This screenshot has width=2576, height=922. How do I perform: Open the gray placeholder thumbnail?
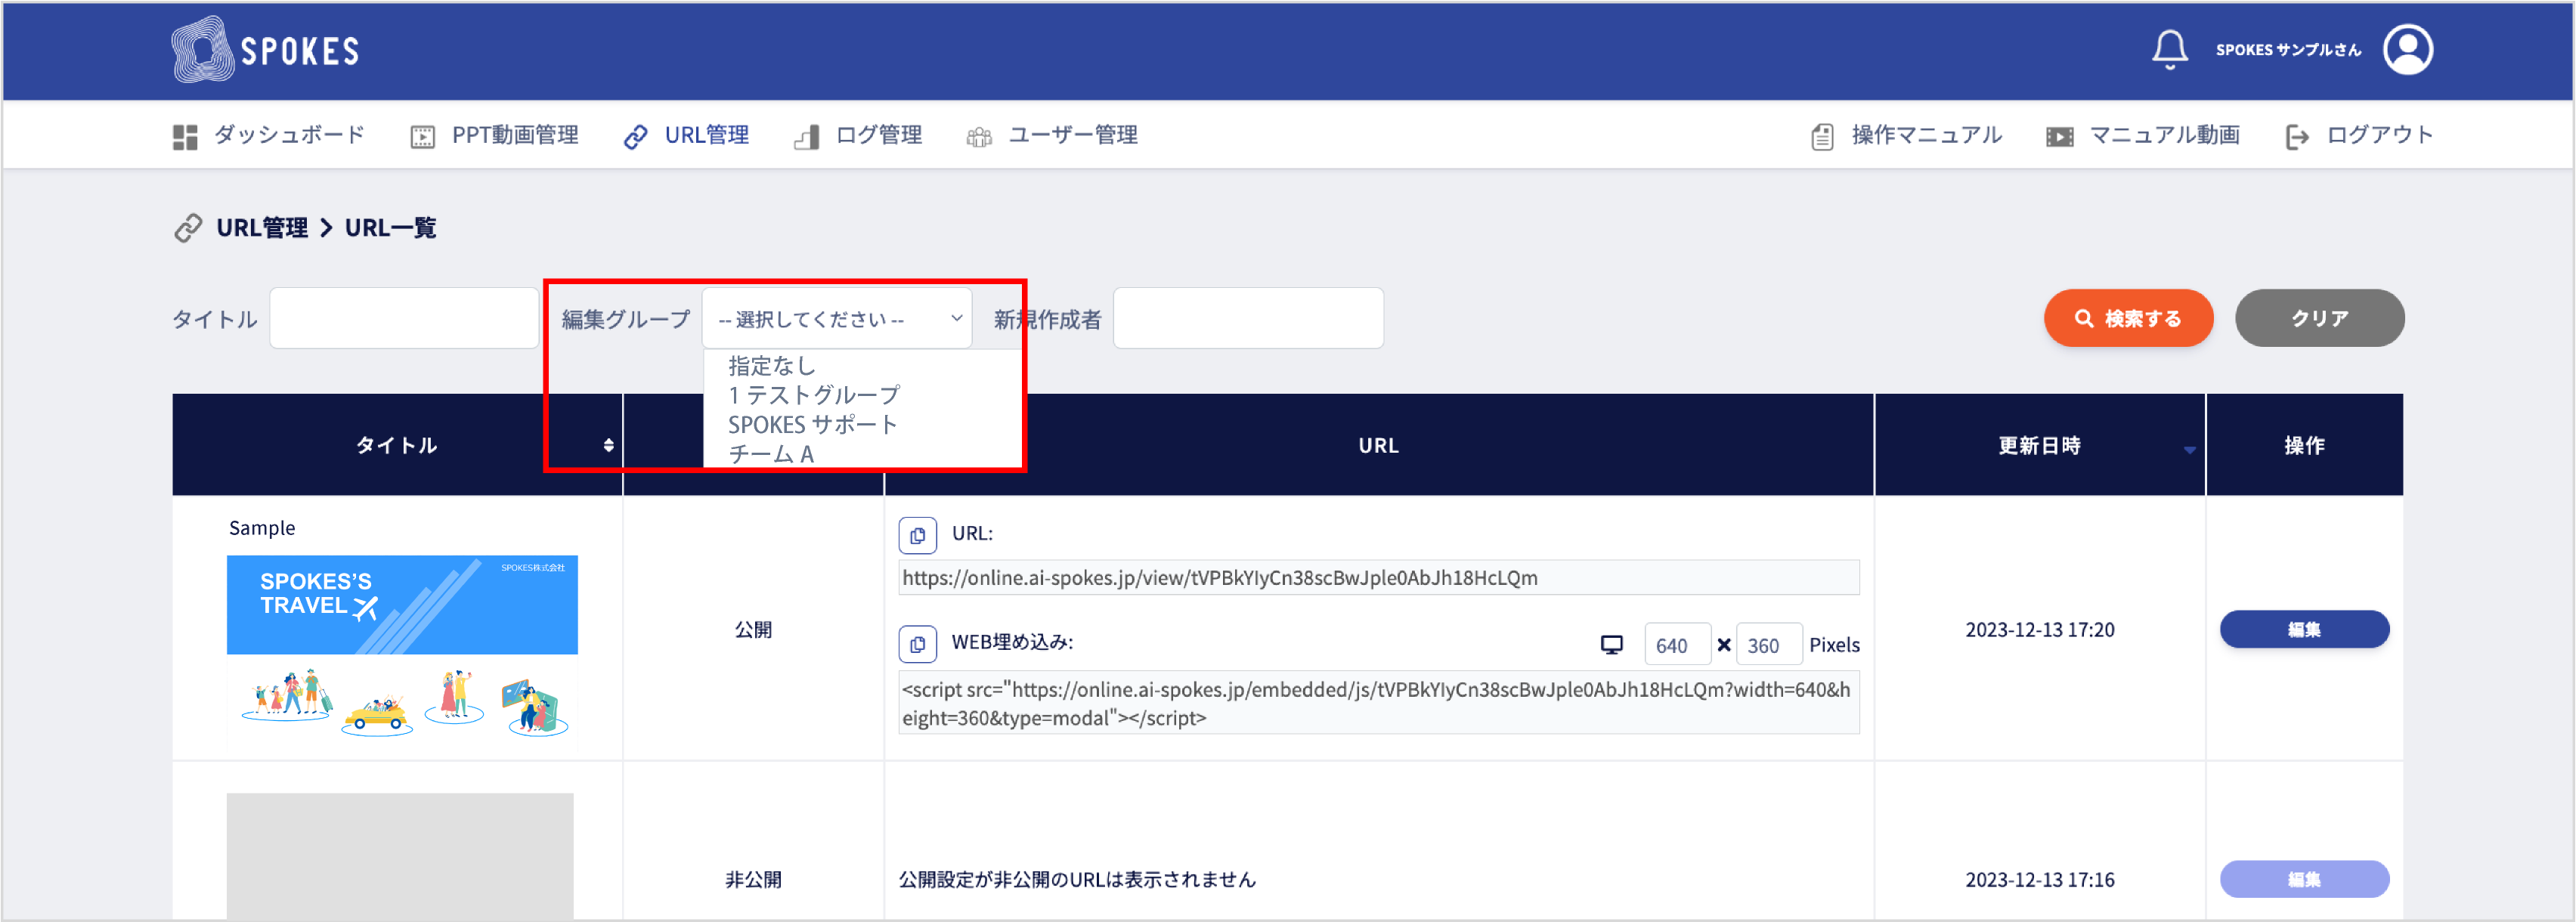tap(400, 856)
